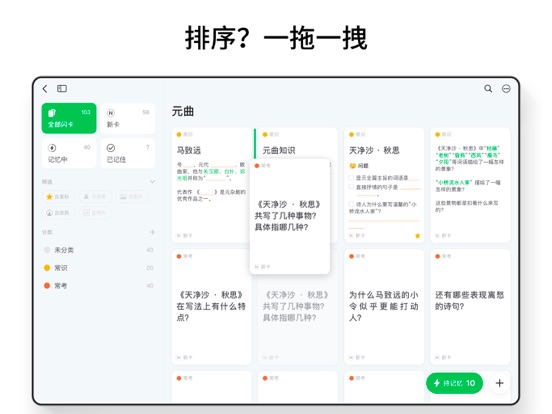Click the floating dragged card 共写了几种事物

(290, 216)
